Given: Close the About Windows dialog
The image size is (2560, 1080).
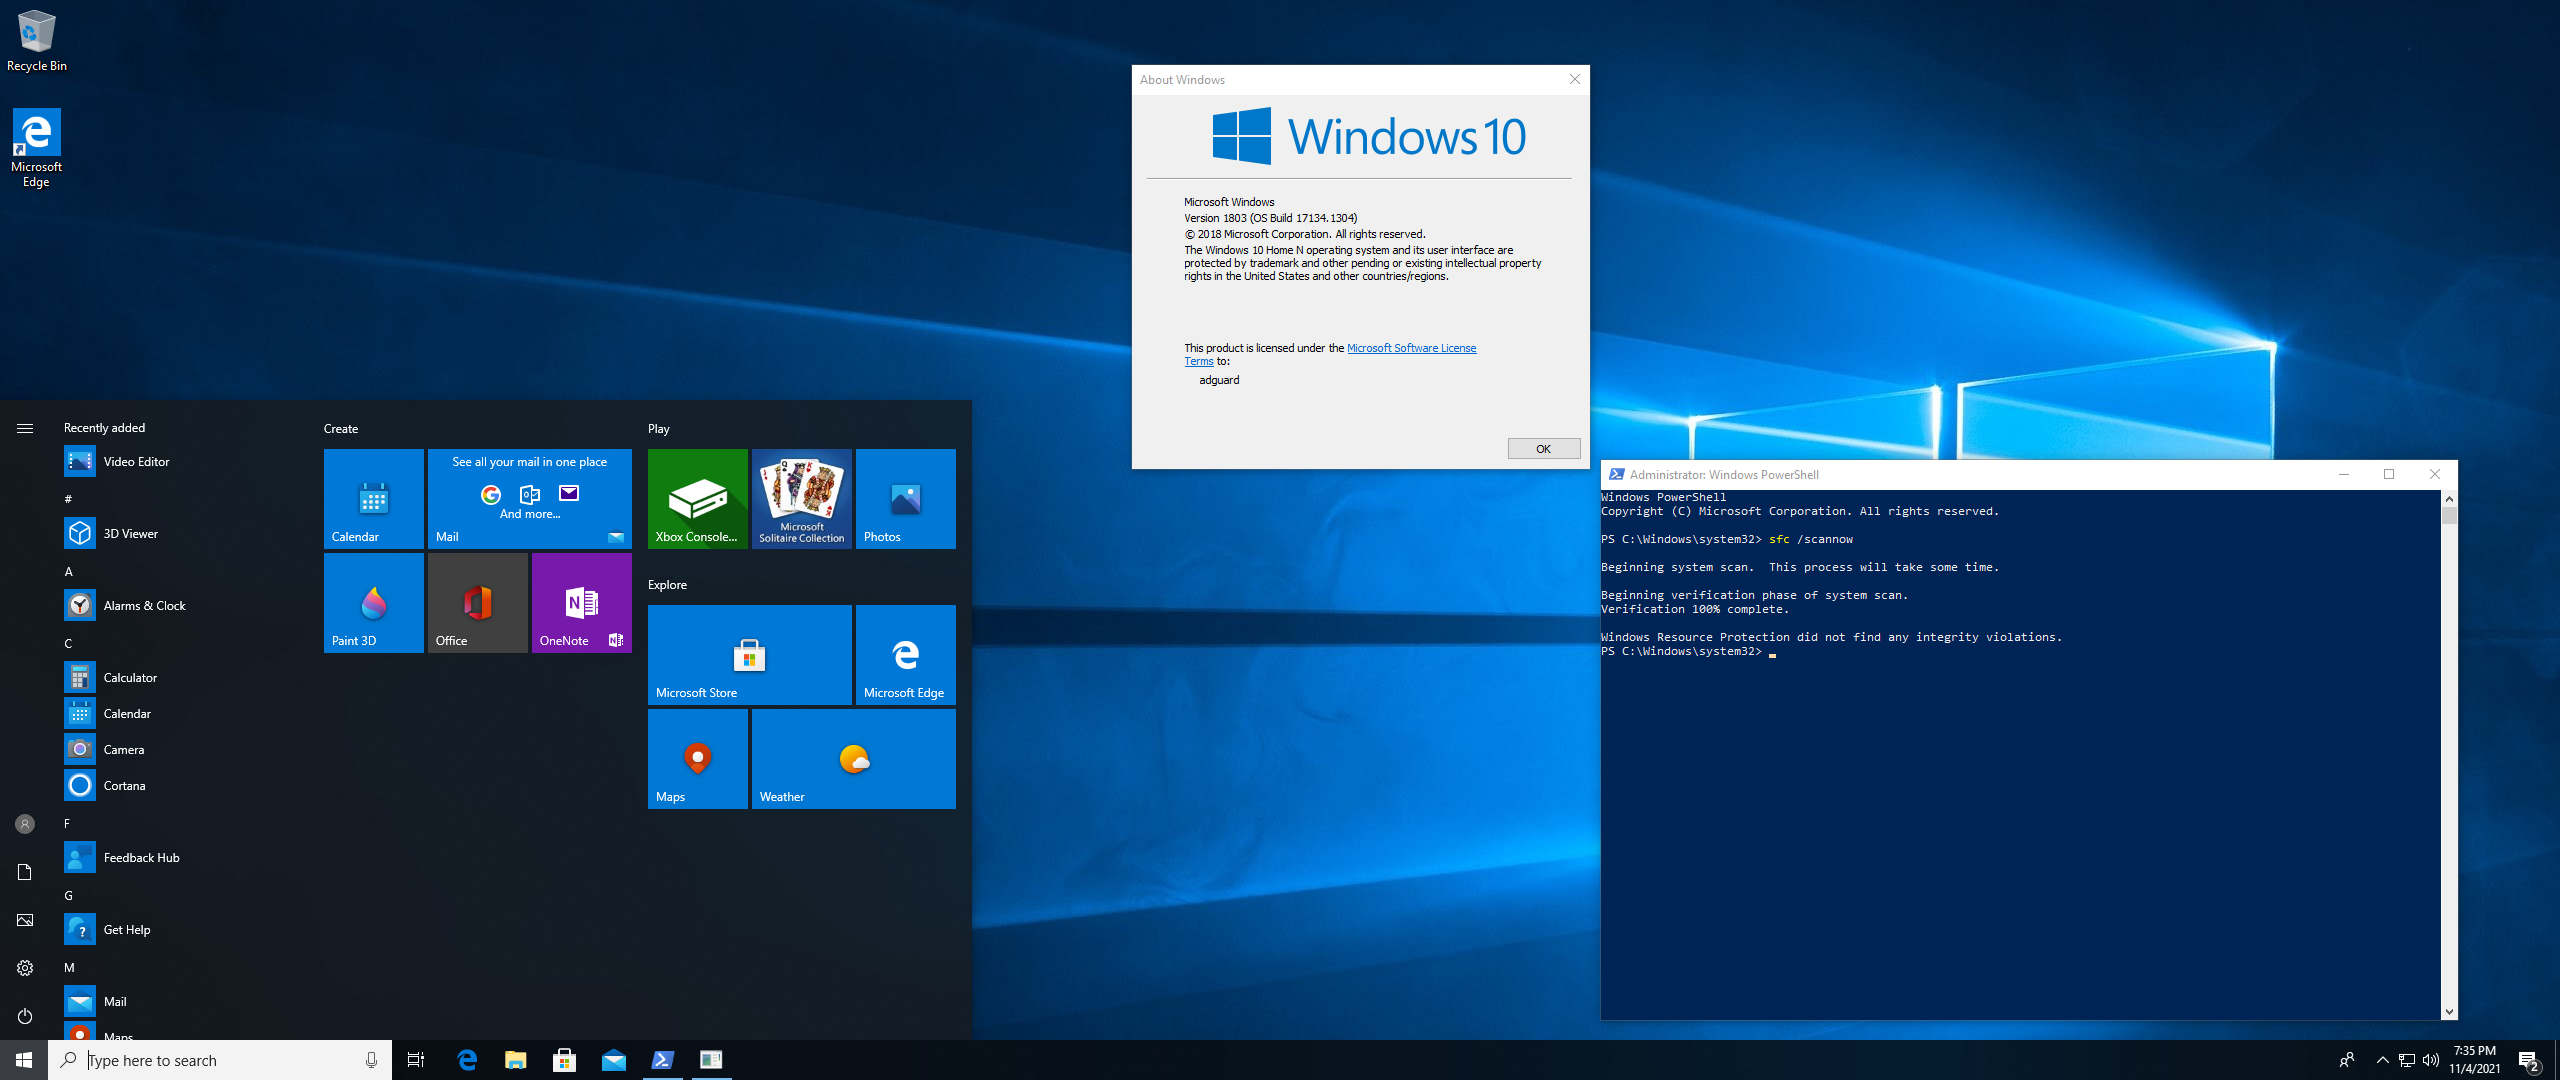Looking at the screenshot, I should click(1574, 79).
